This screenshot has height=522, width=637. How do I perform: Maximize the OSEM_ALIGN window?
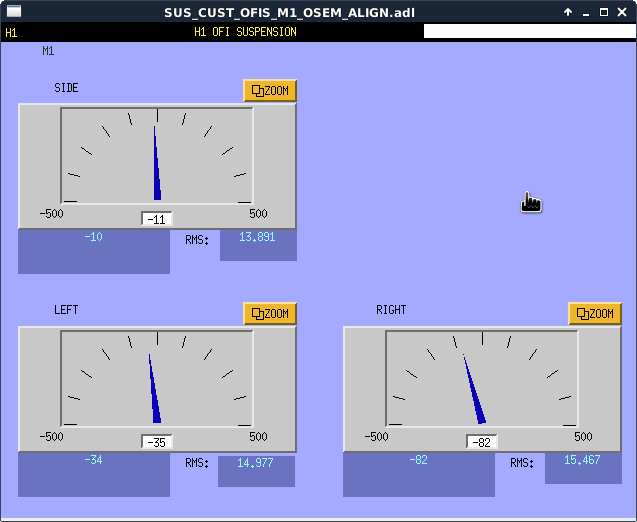[604, 12]
